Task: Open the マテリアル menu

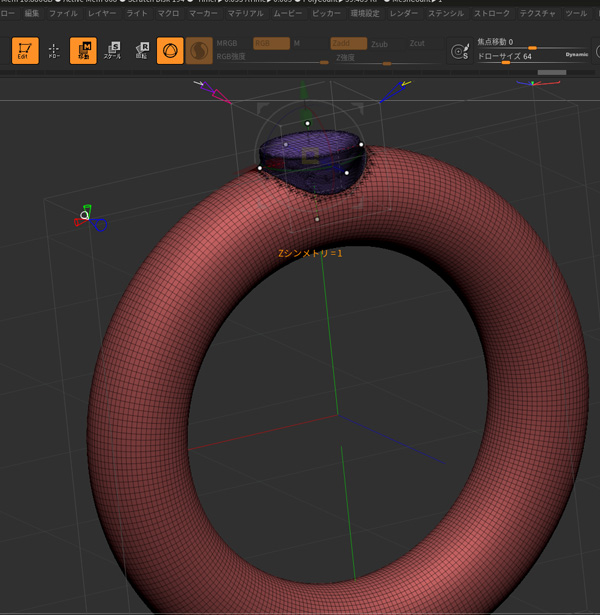Action: 245,14
